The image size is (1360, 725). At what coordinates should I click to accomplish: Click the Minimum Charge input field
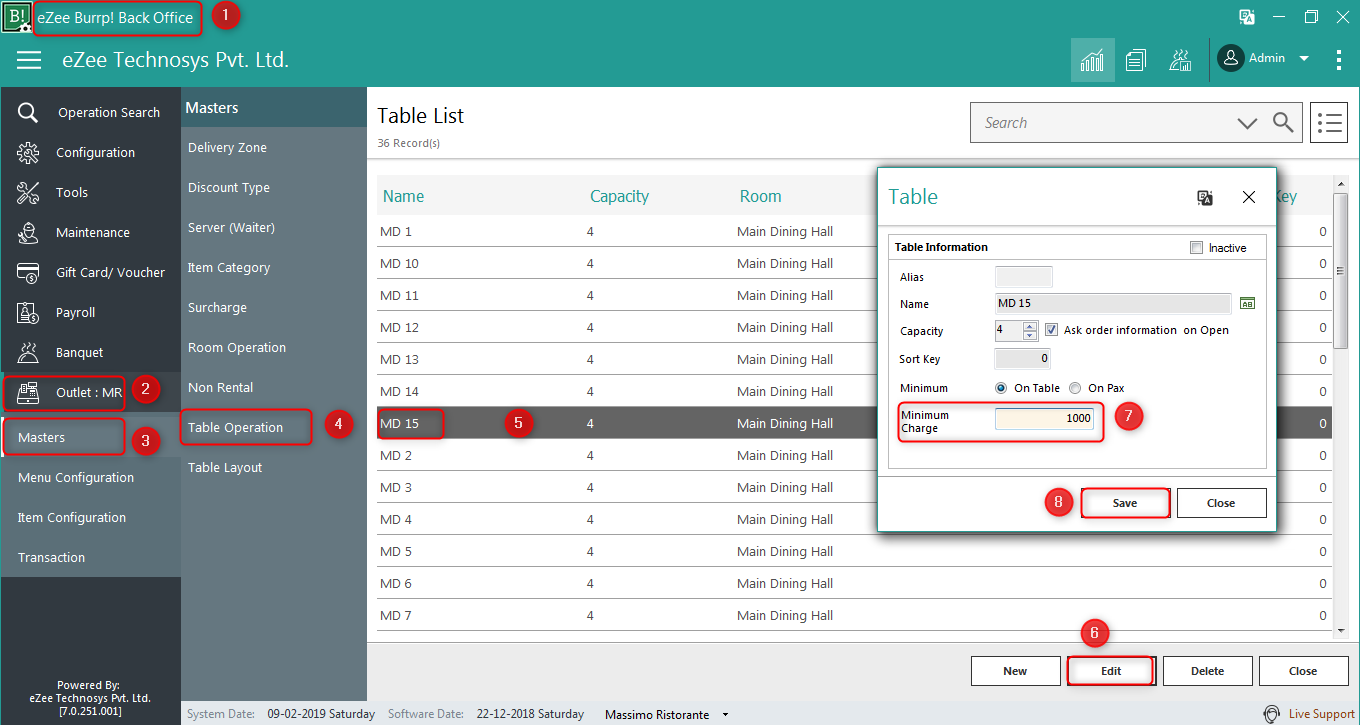click(1044, 419)
